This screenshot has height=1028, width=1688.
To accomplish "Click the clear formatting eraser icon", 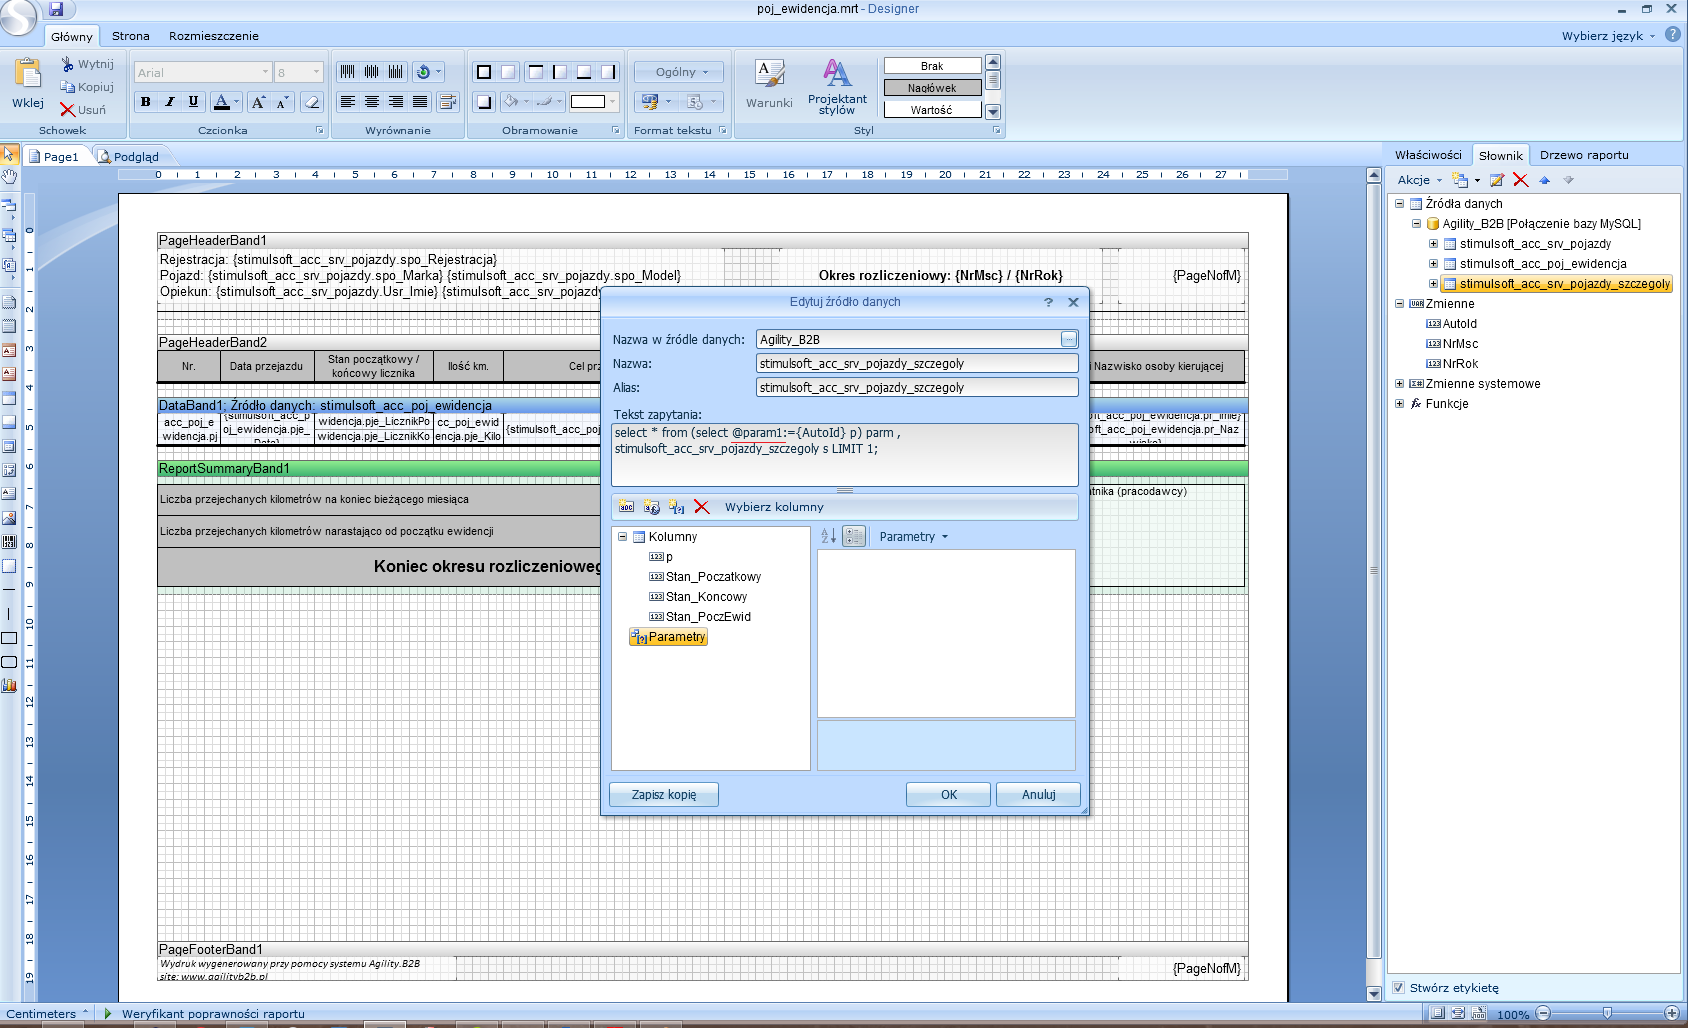I will [312, 101].
